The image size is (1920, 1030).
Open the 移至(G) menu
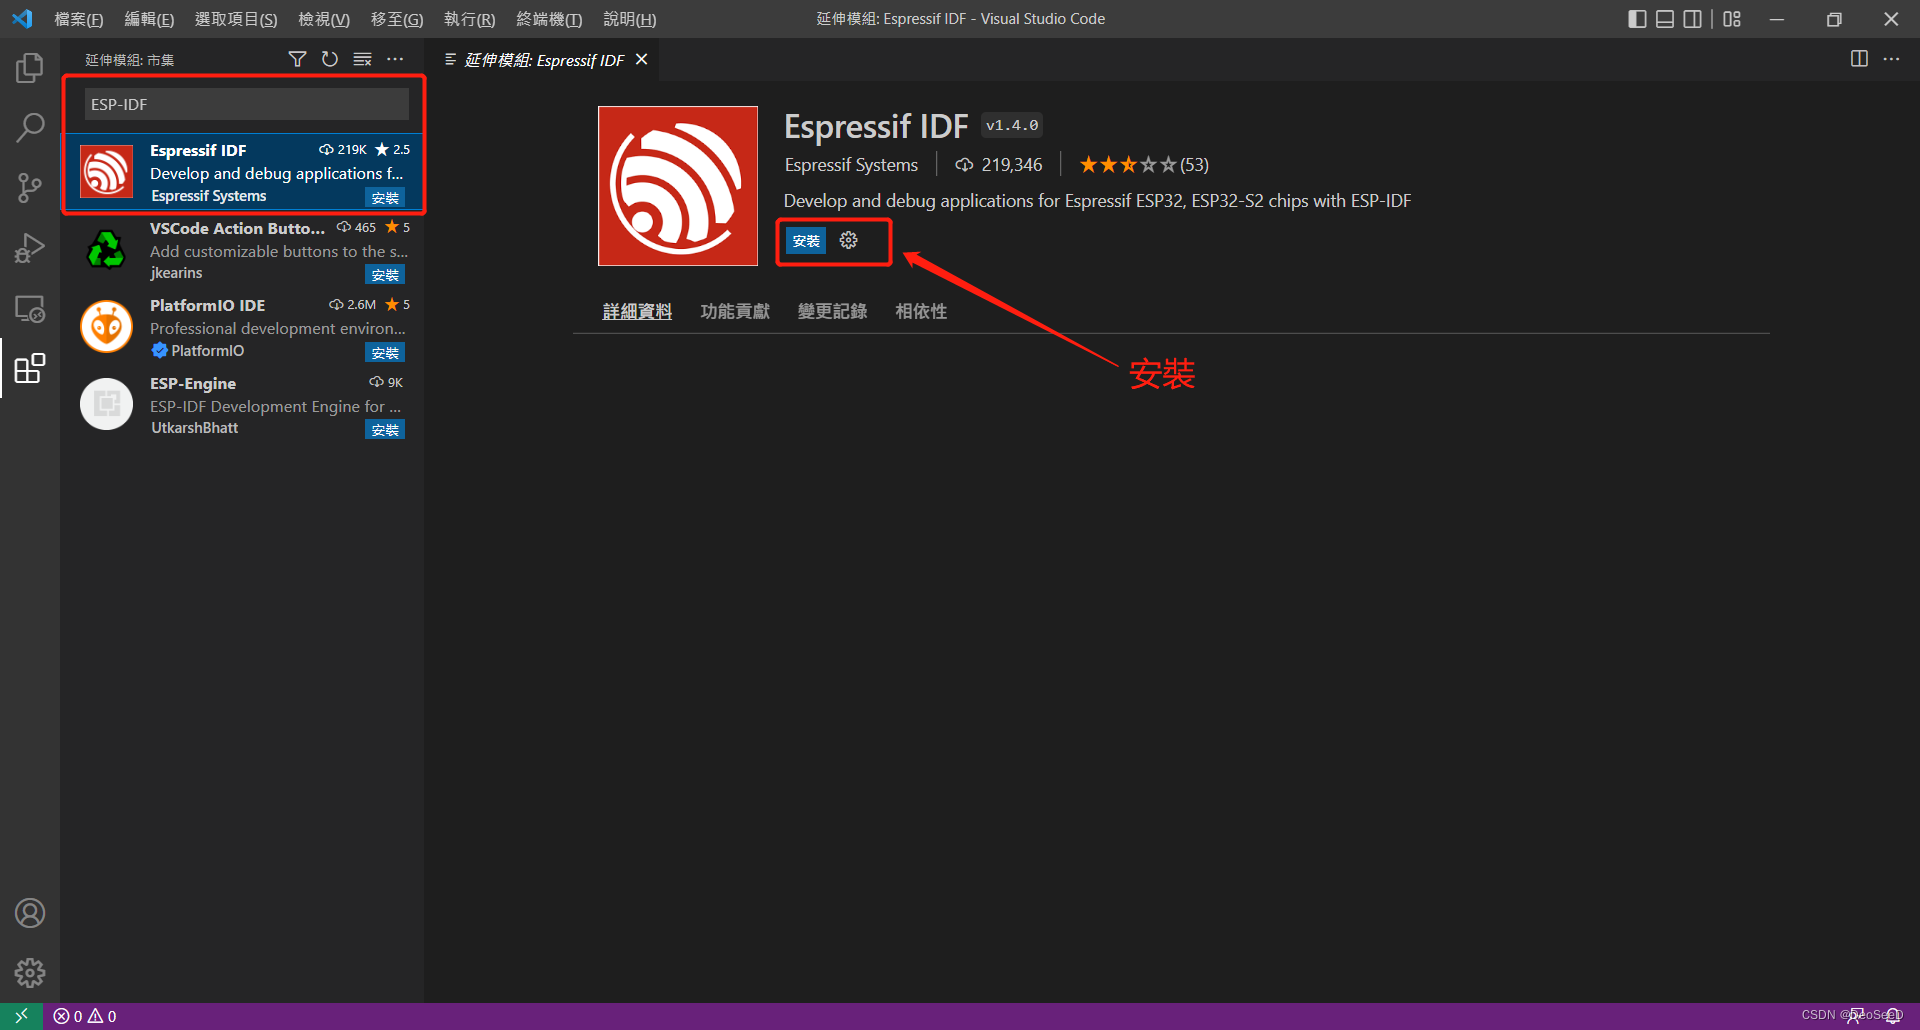click(x=397, y=19)
